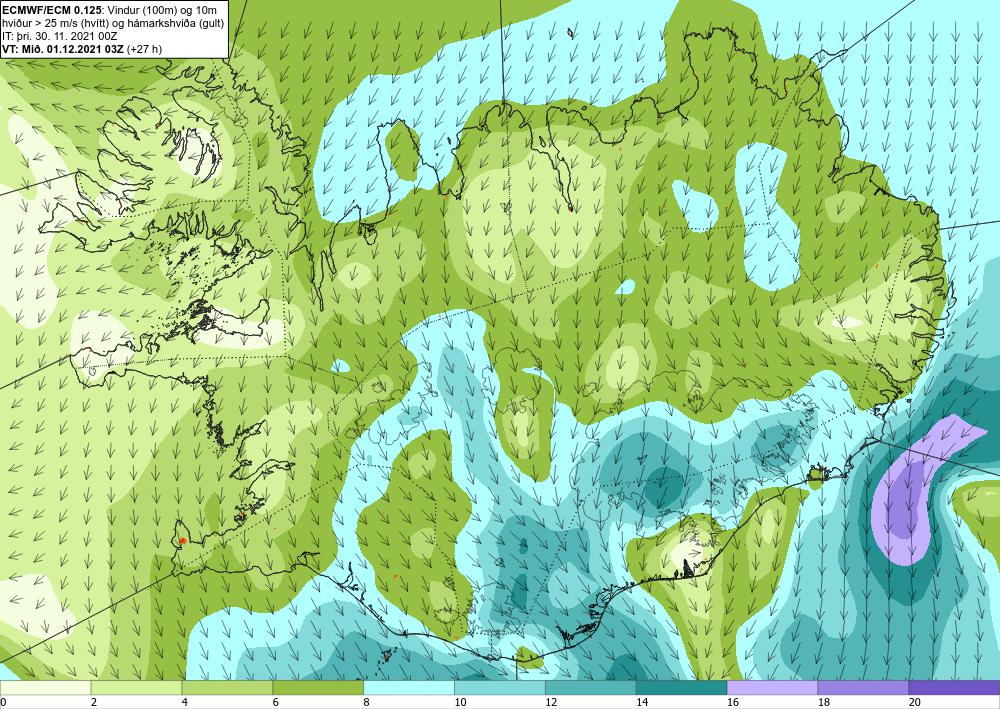The width and height of the screenshot is (1000, 709).
Task: Click the "IT: þri. 30. 11. 2021 00Z" line
Action: [61, 36]
